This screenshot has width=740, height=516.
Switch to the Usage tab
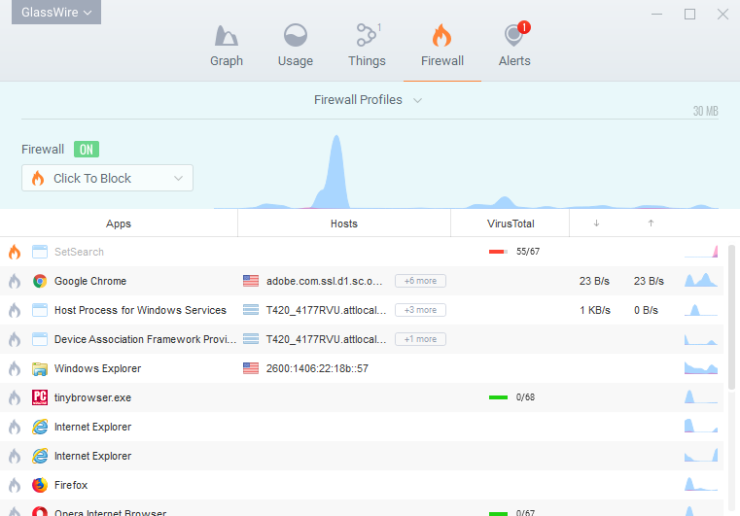pyautogui.click(x=295, y=46)
